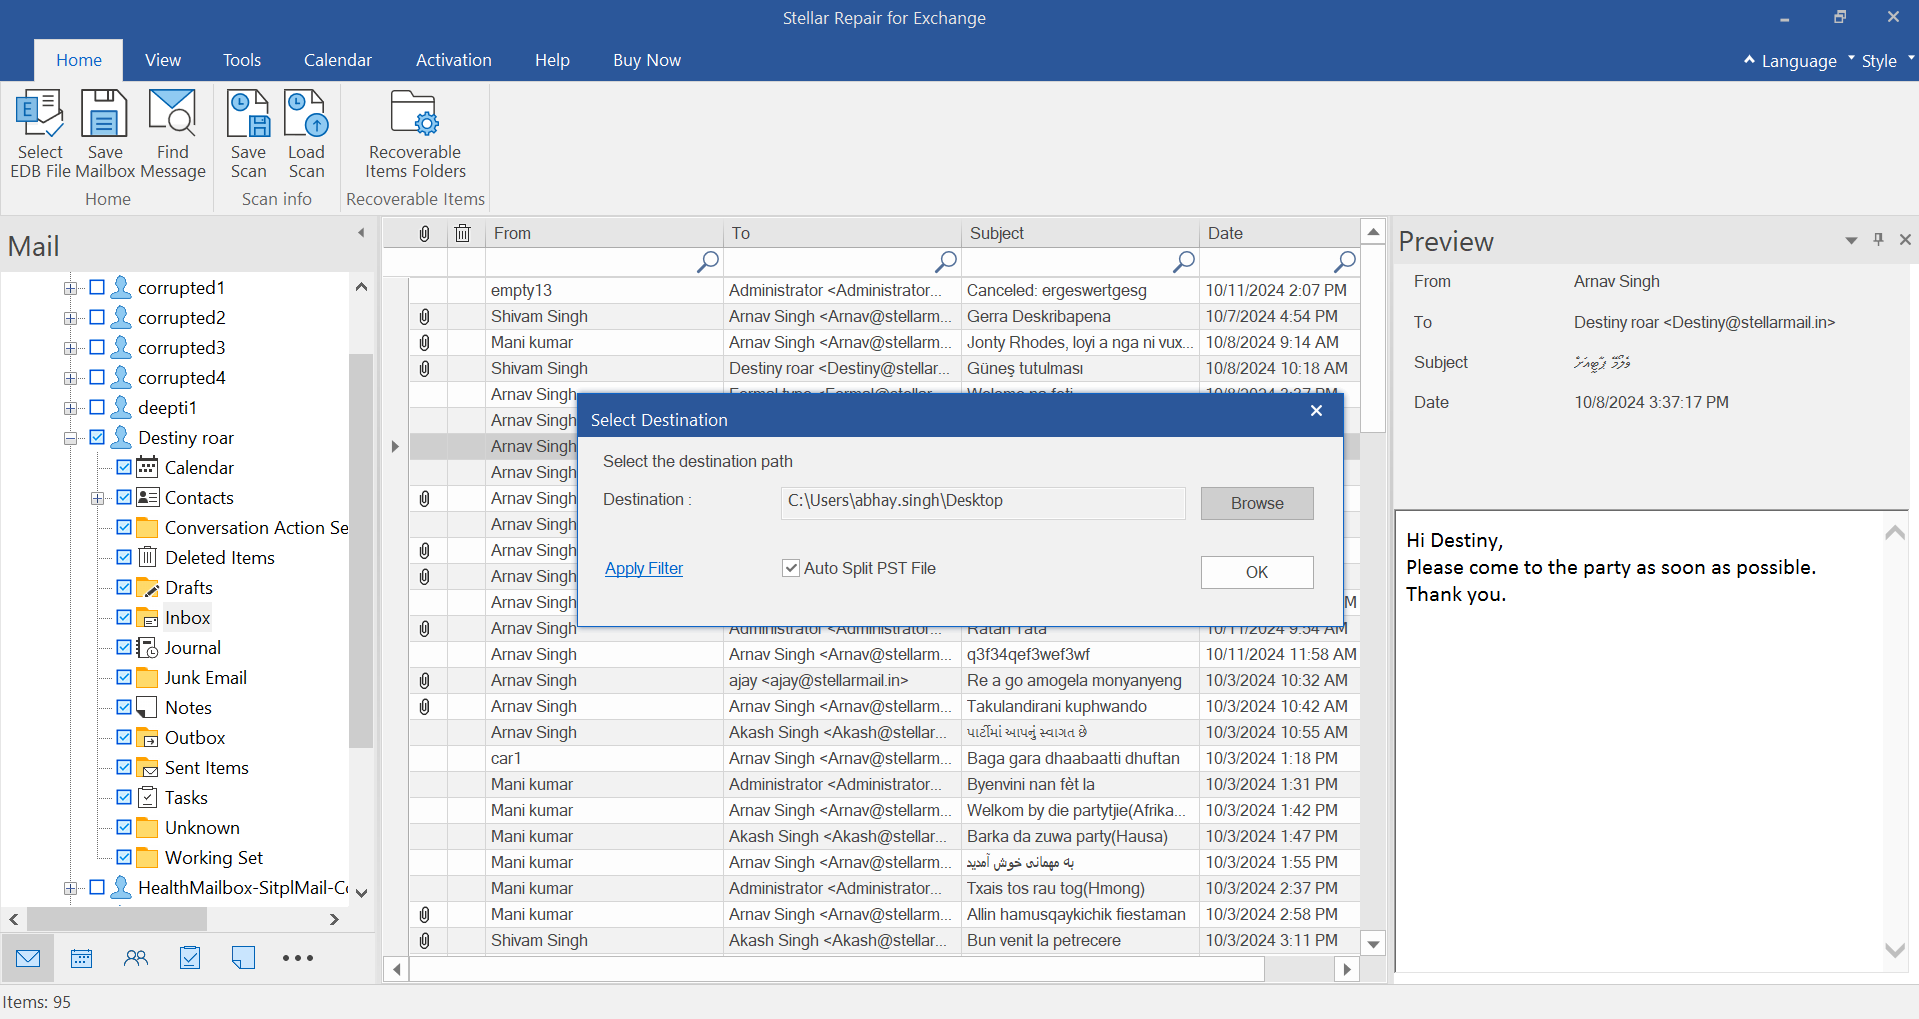Check the corrupted1 mailbox checkbox
Image resolution: width=1919 pixels, height=1019 pixels.
[97, 288]
